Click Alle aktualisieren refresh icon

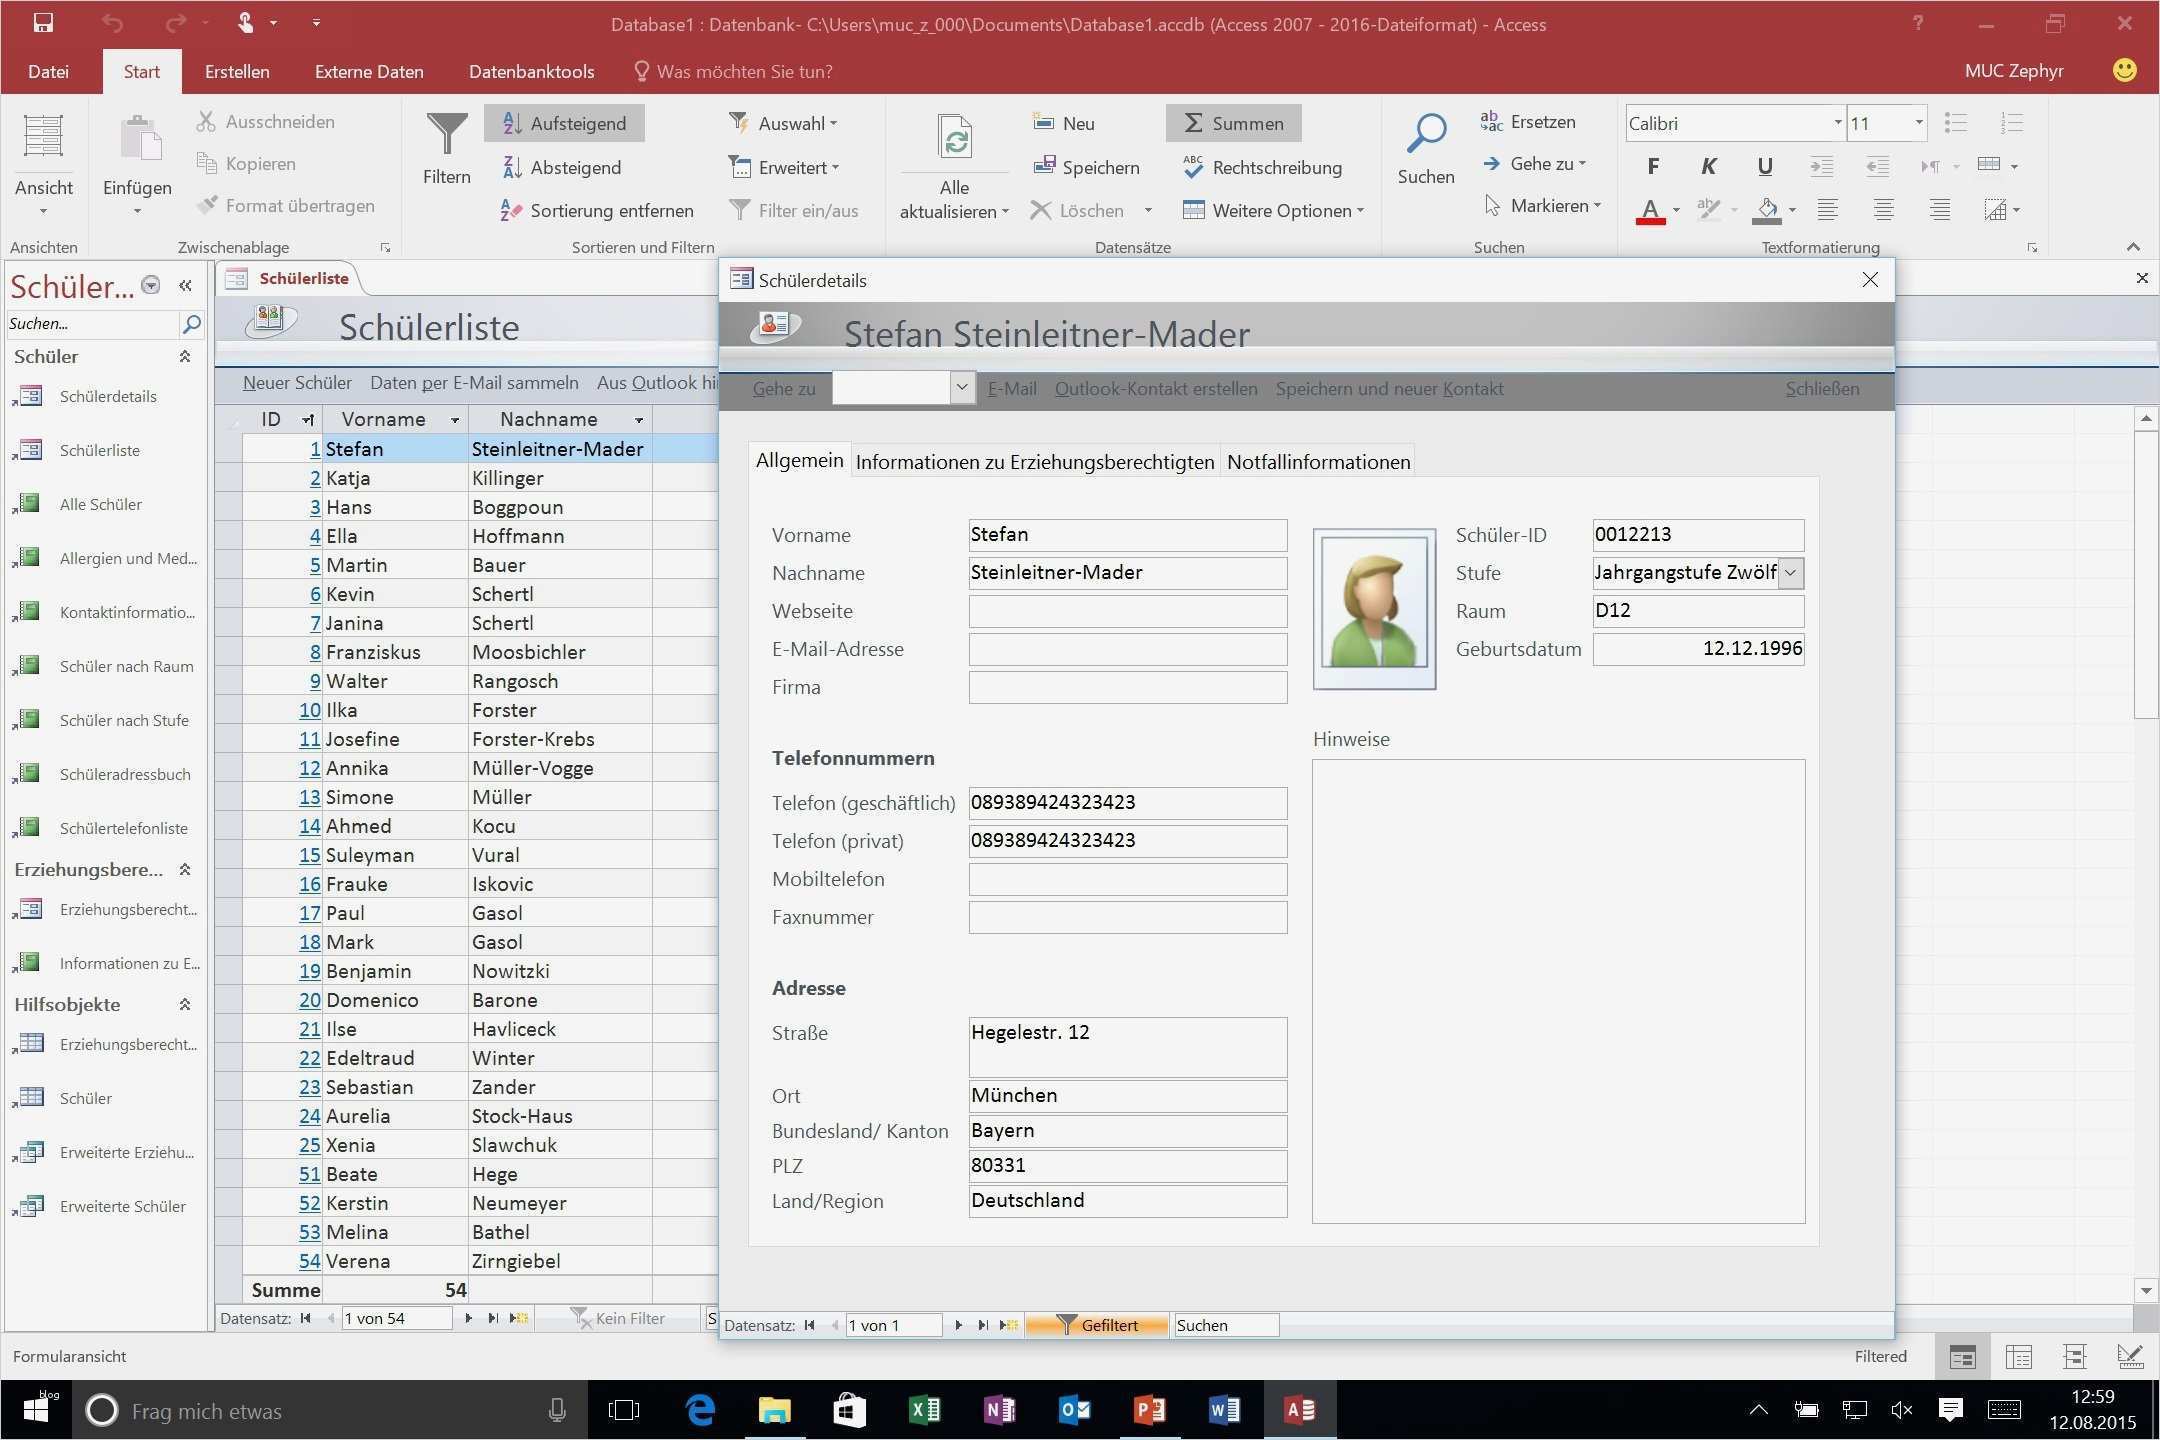pos(954,139)
